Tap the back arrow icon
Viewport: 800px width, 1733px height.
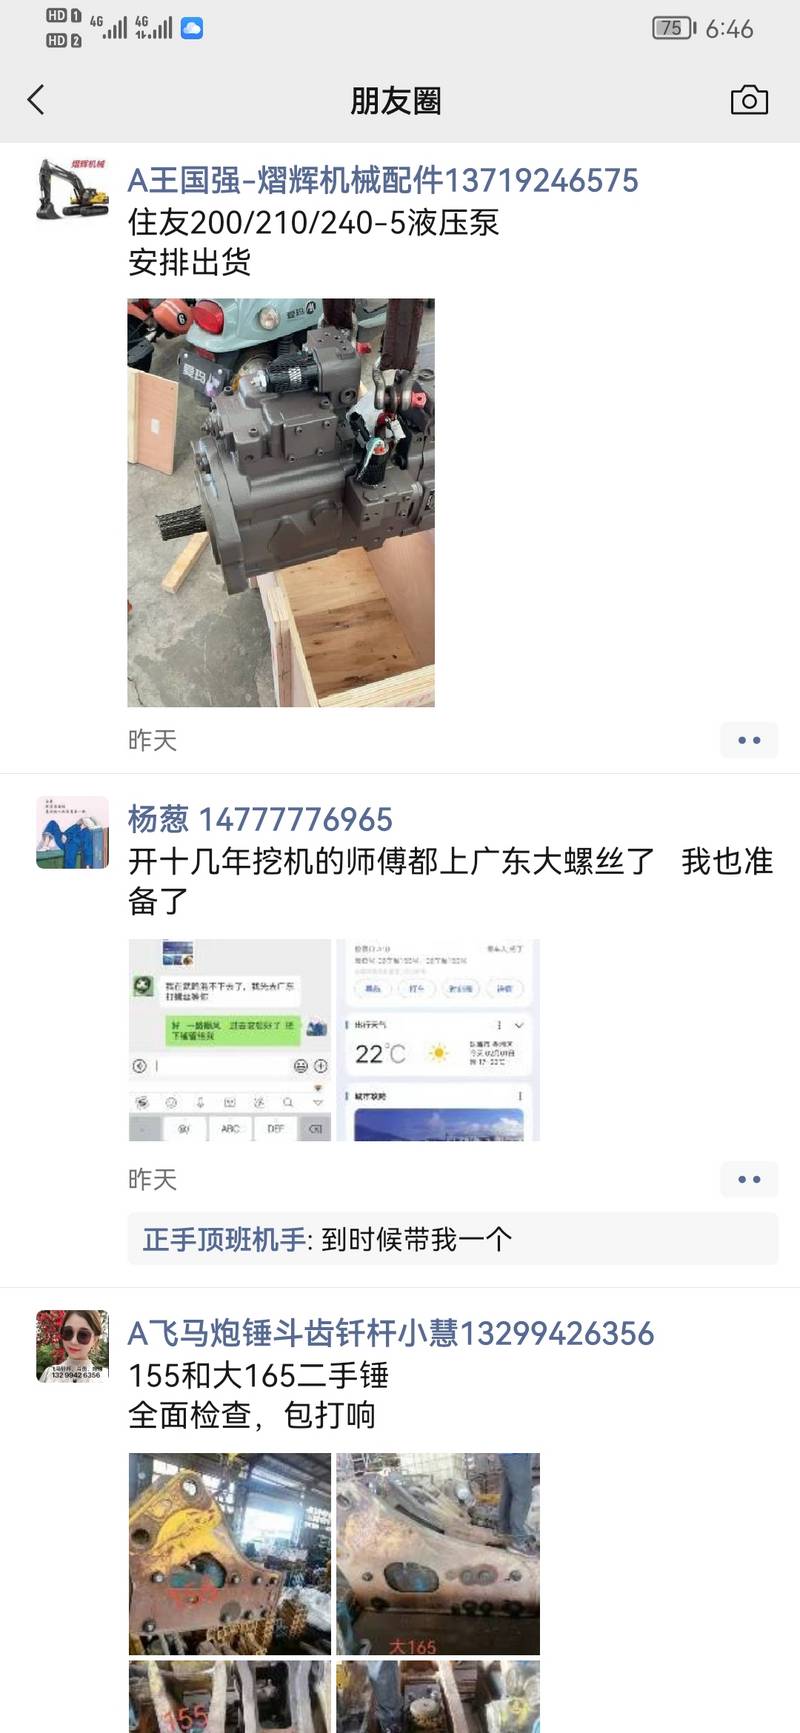point(36,100)
